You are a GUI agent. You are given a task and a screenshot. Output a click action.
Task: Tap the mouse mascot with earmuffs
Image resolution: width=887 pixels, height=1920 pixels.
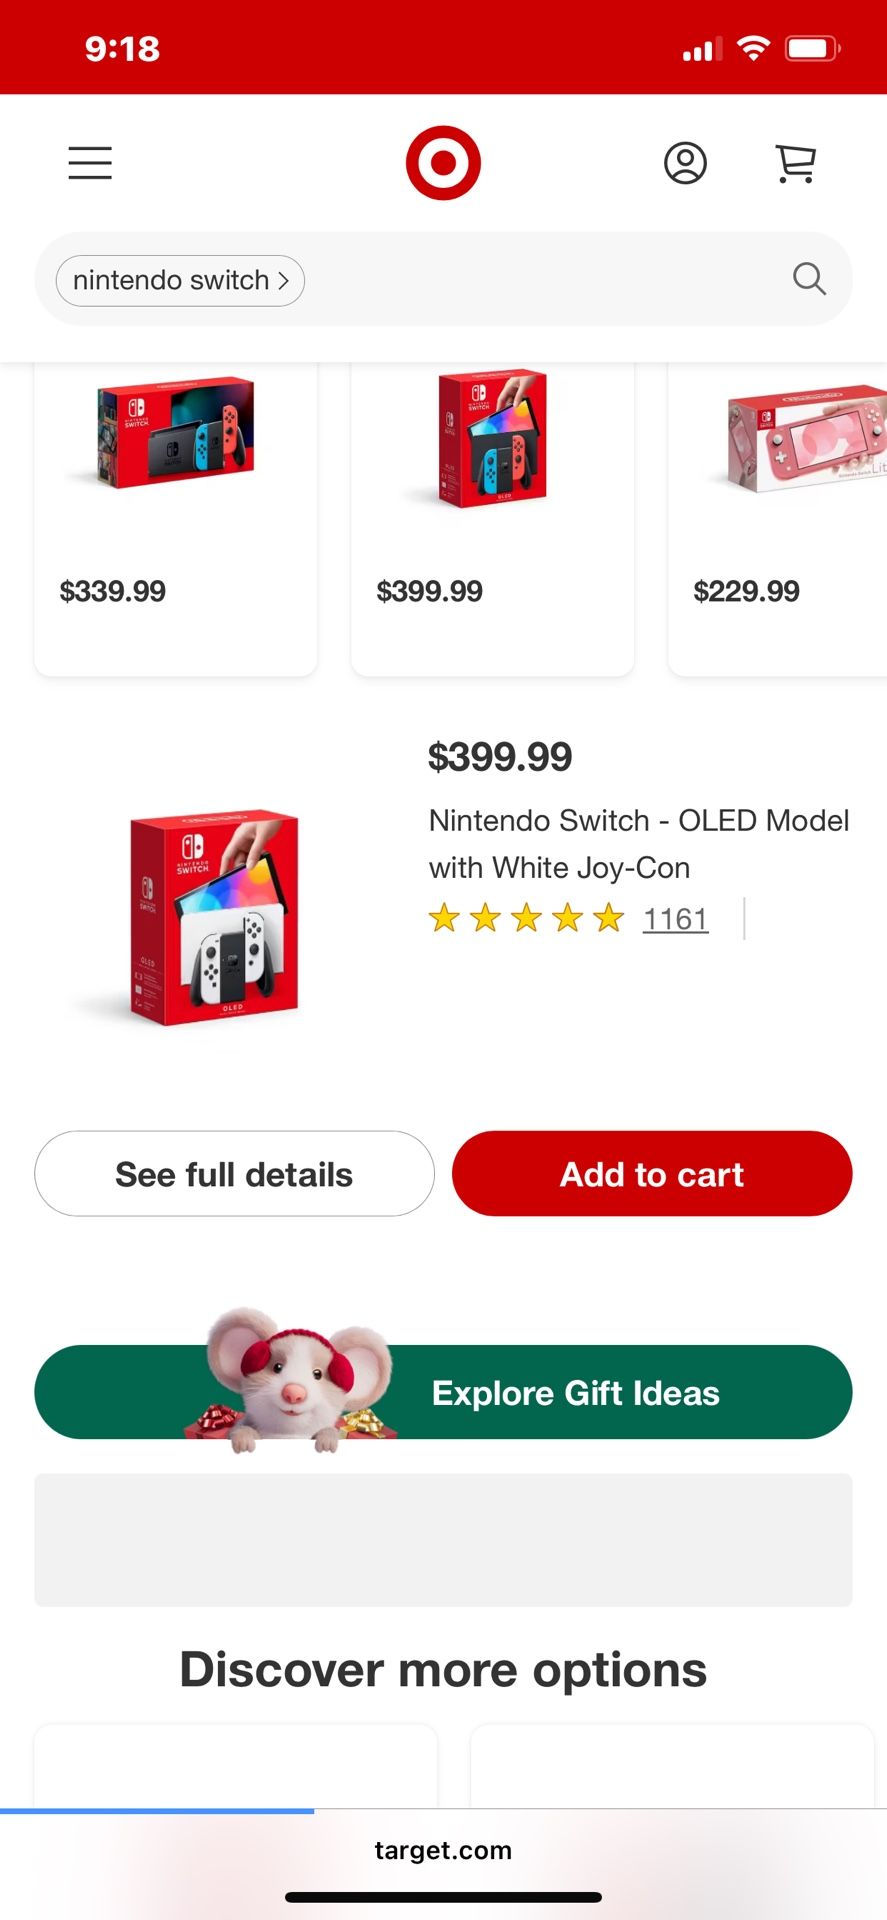(x=291, y=1378)
